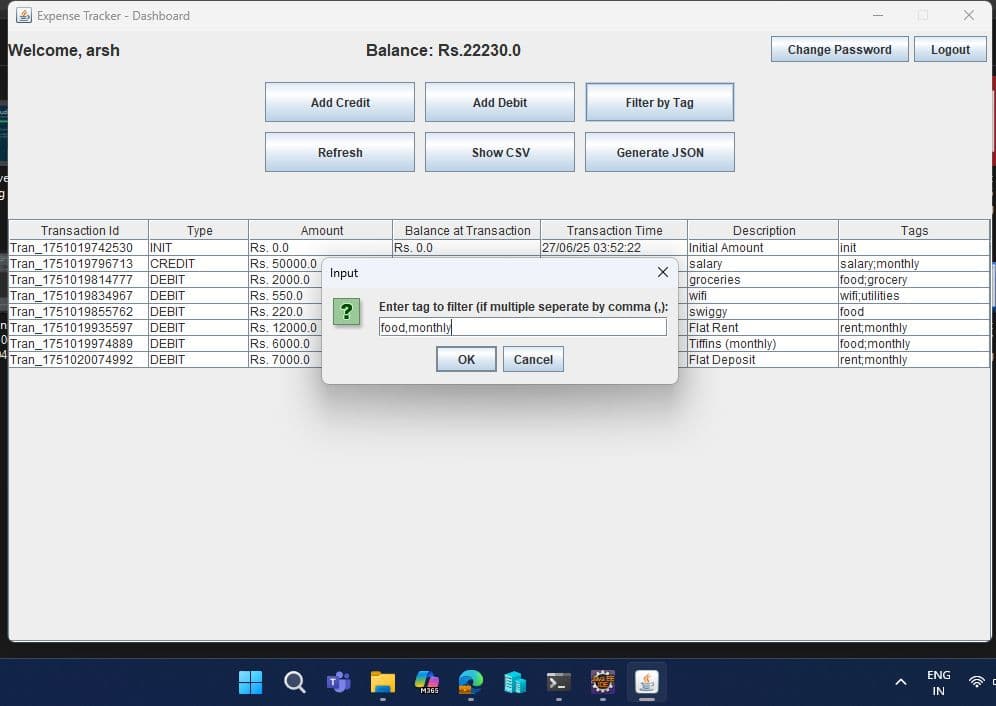The image size is (996, 706).
Task: Open Java EE IDE taskbar icon
Action: coord(603,682)
